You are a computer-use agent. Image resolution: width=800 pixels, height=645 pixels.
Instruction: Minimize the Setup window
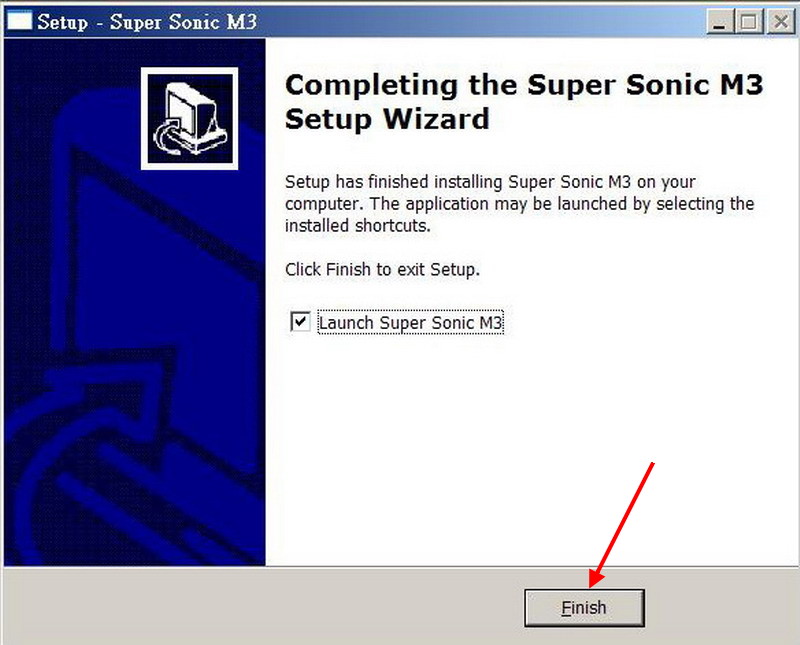tap(719, 22)
